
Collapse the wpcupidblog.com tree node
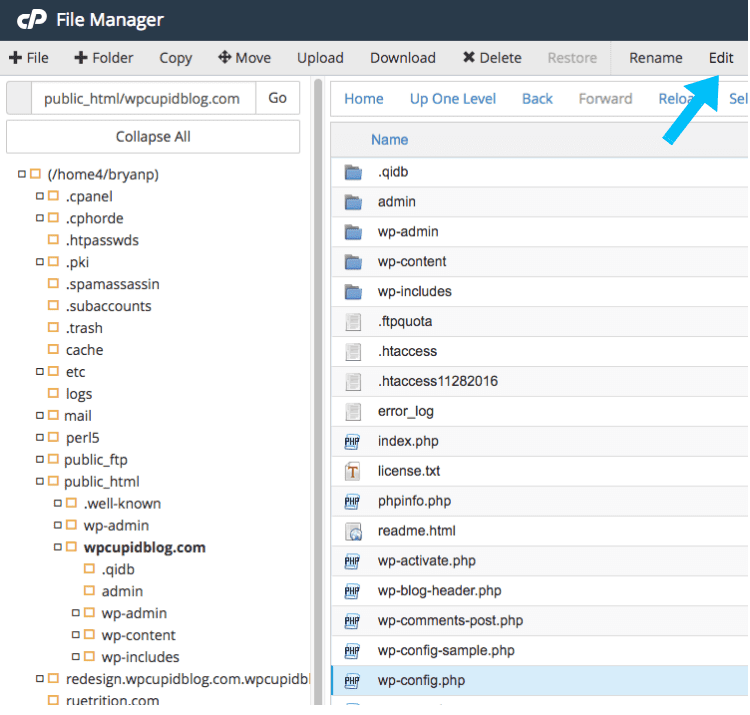(x=58, y=547)
